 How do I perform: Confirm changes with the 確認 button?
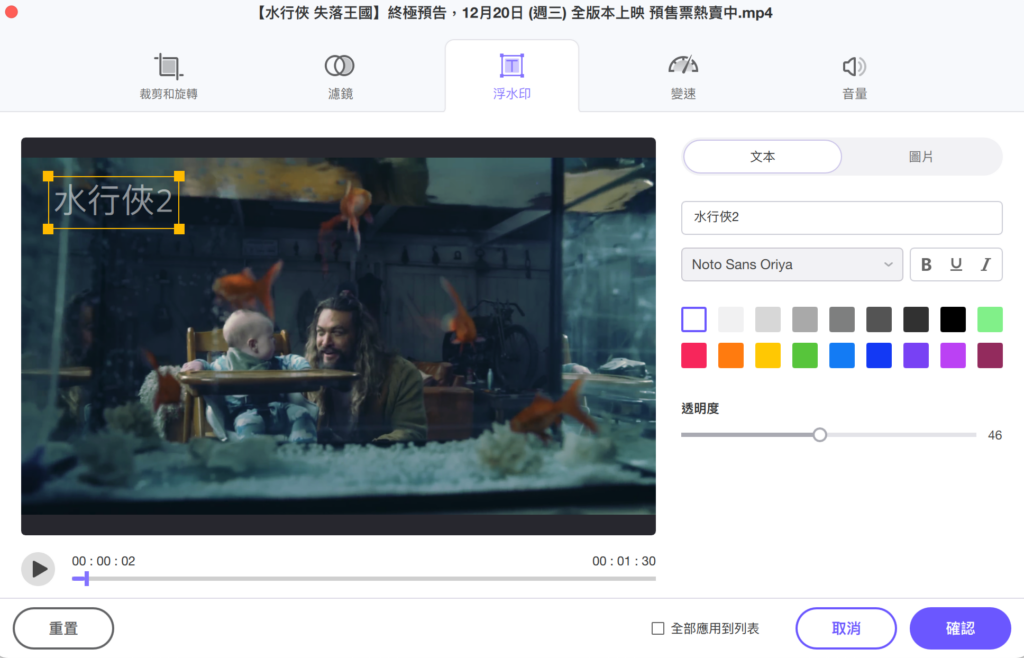[x=960, y=629]
